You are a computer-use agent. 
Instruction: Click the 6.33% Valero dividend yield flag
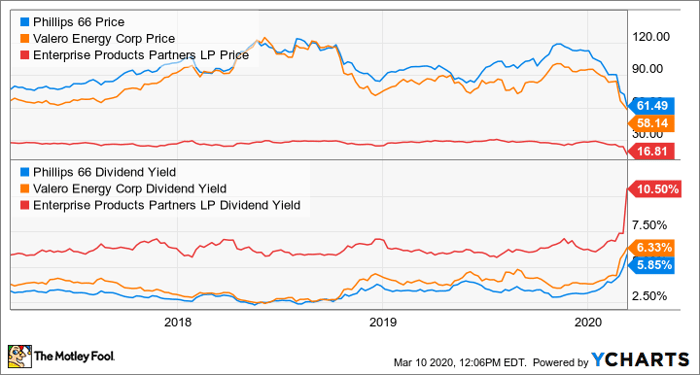point(650,247)
